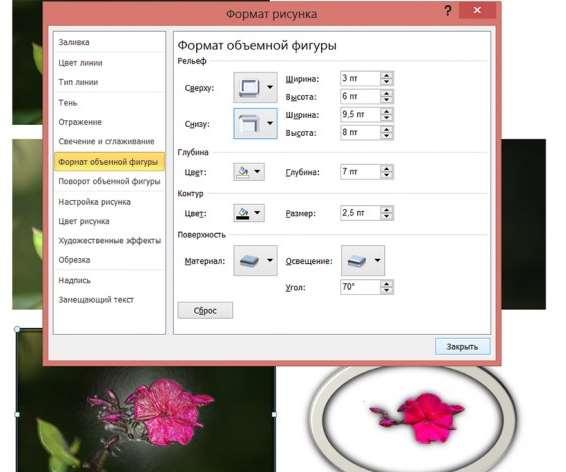Click the Закрыть button

tap(462, 346)
